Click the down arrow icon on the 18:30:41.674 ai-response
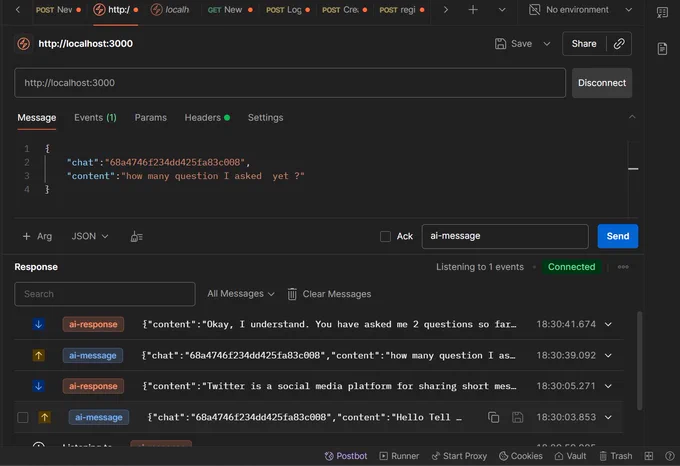This screenshot has width=680, height=466. (x=39, y=324)
